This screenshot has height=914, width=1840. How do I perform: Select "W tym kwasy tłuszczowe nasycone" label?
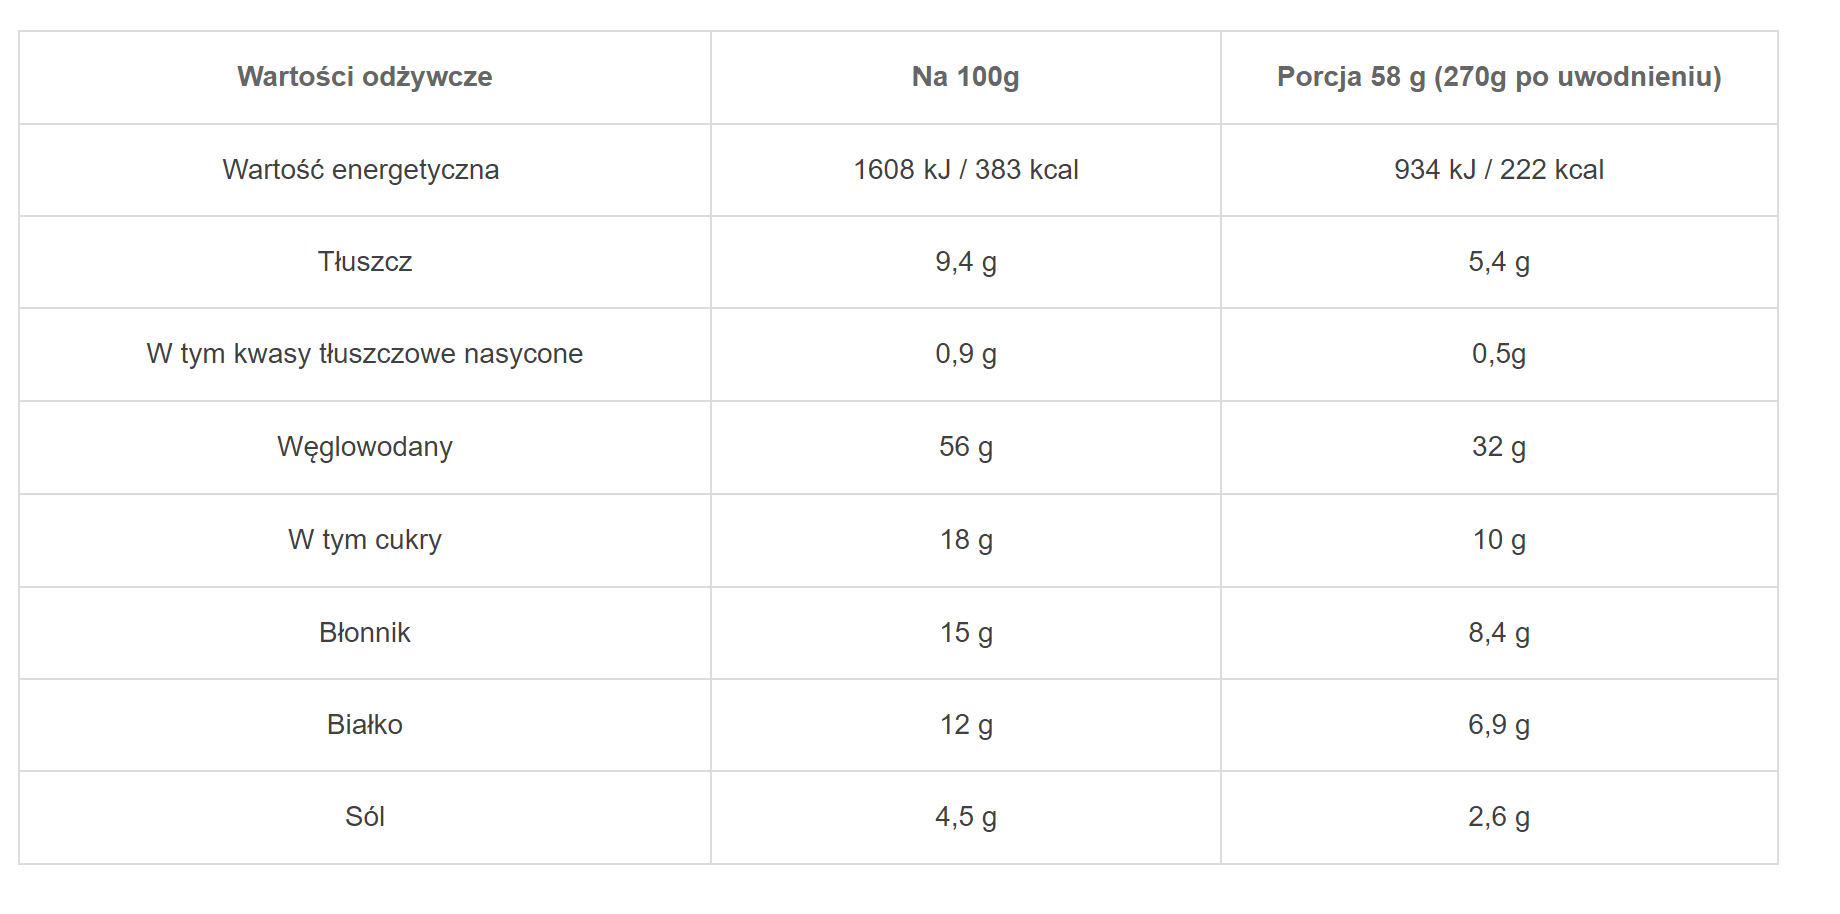pos(365,354)
